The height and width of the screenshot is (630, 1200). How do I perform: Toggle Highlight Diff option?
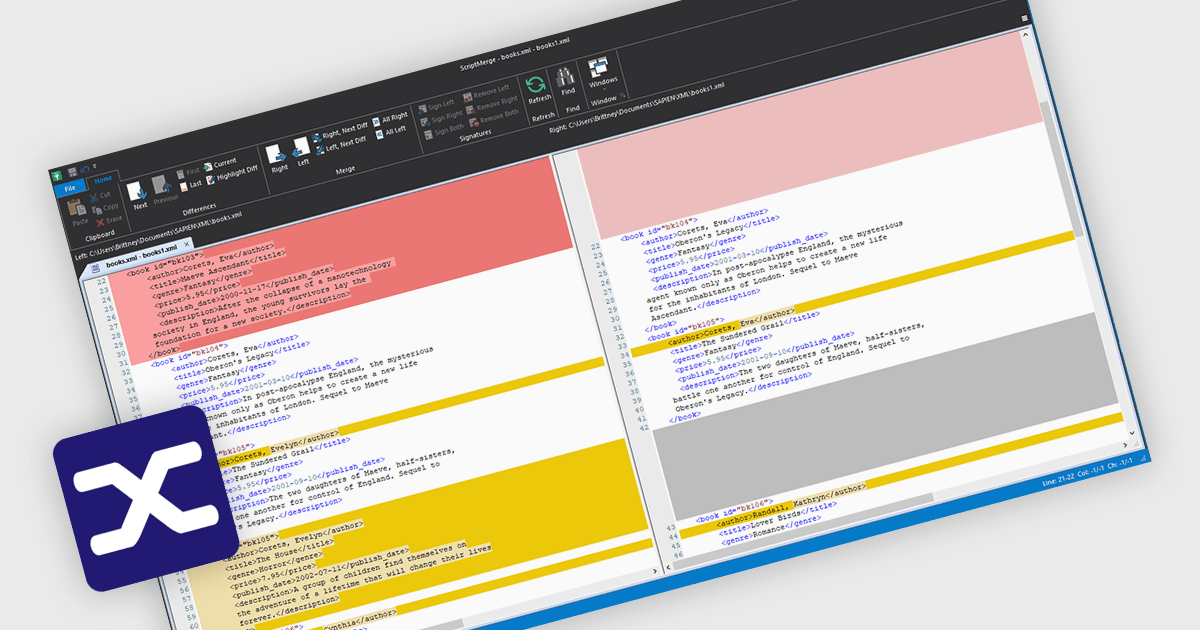point(232,172)
